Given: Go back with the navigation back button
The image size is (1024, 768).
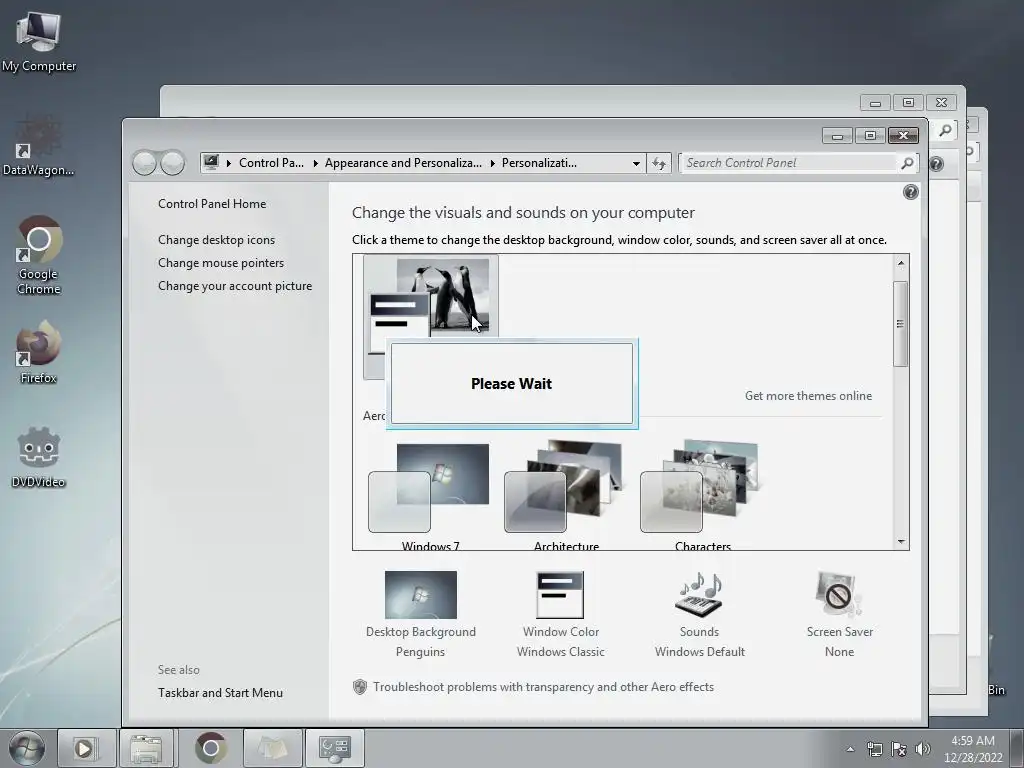Looking at the screenshot, I should click(144, 163).
